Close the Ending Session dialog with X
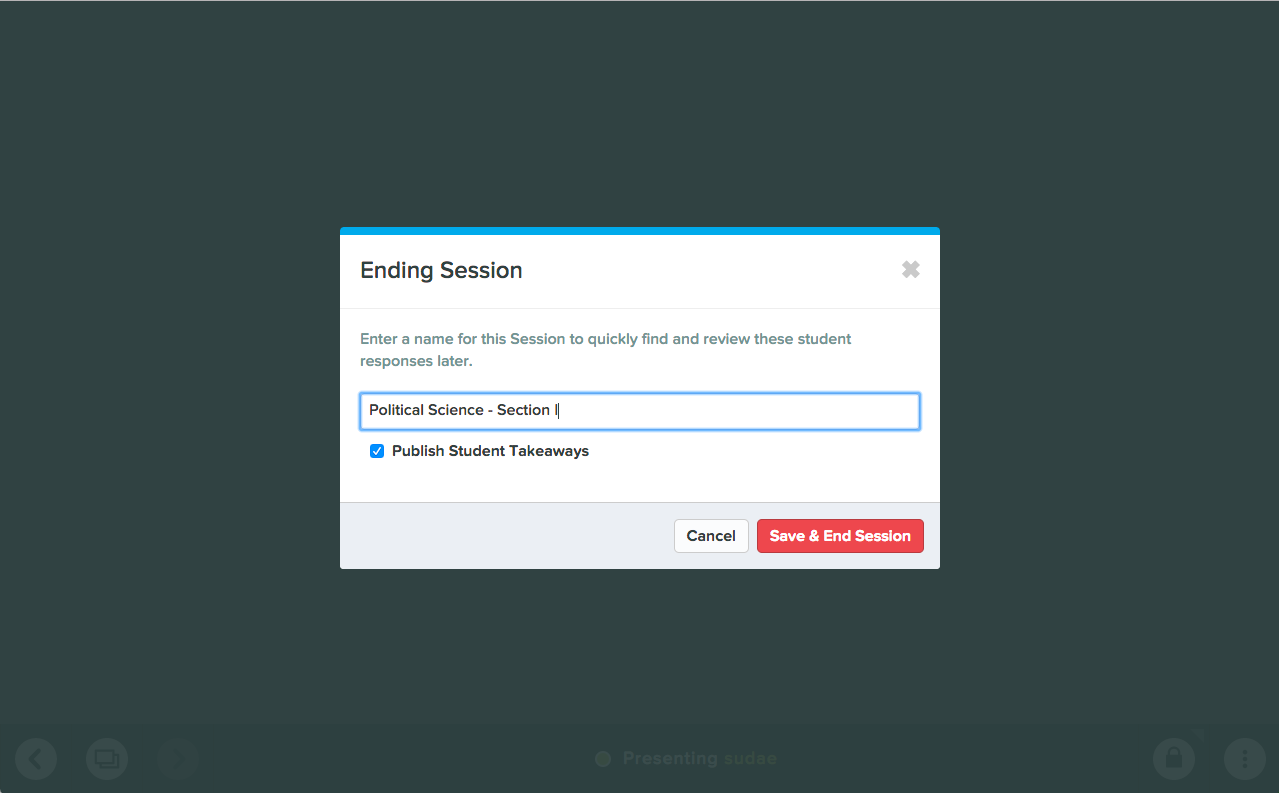The height and width of the screenshot is (793, 1279). coord(910,269)
